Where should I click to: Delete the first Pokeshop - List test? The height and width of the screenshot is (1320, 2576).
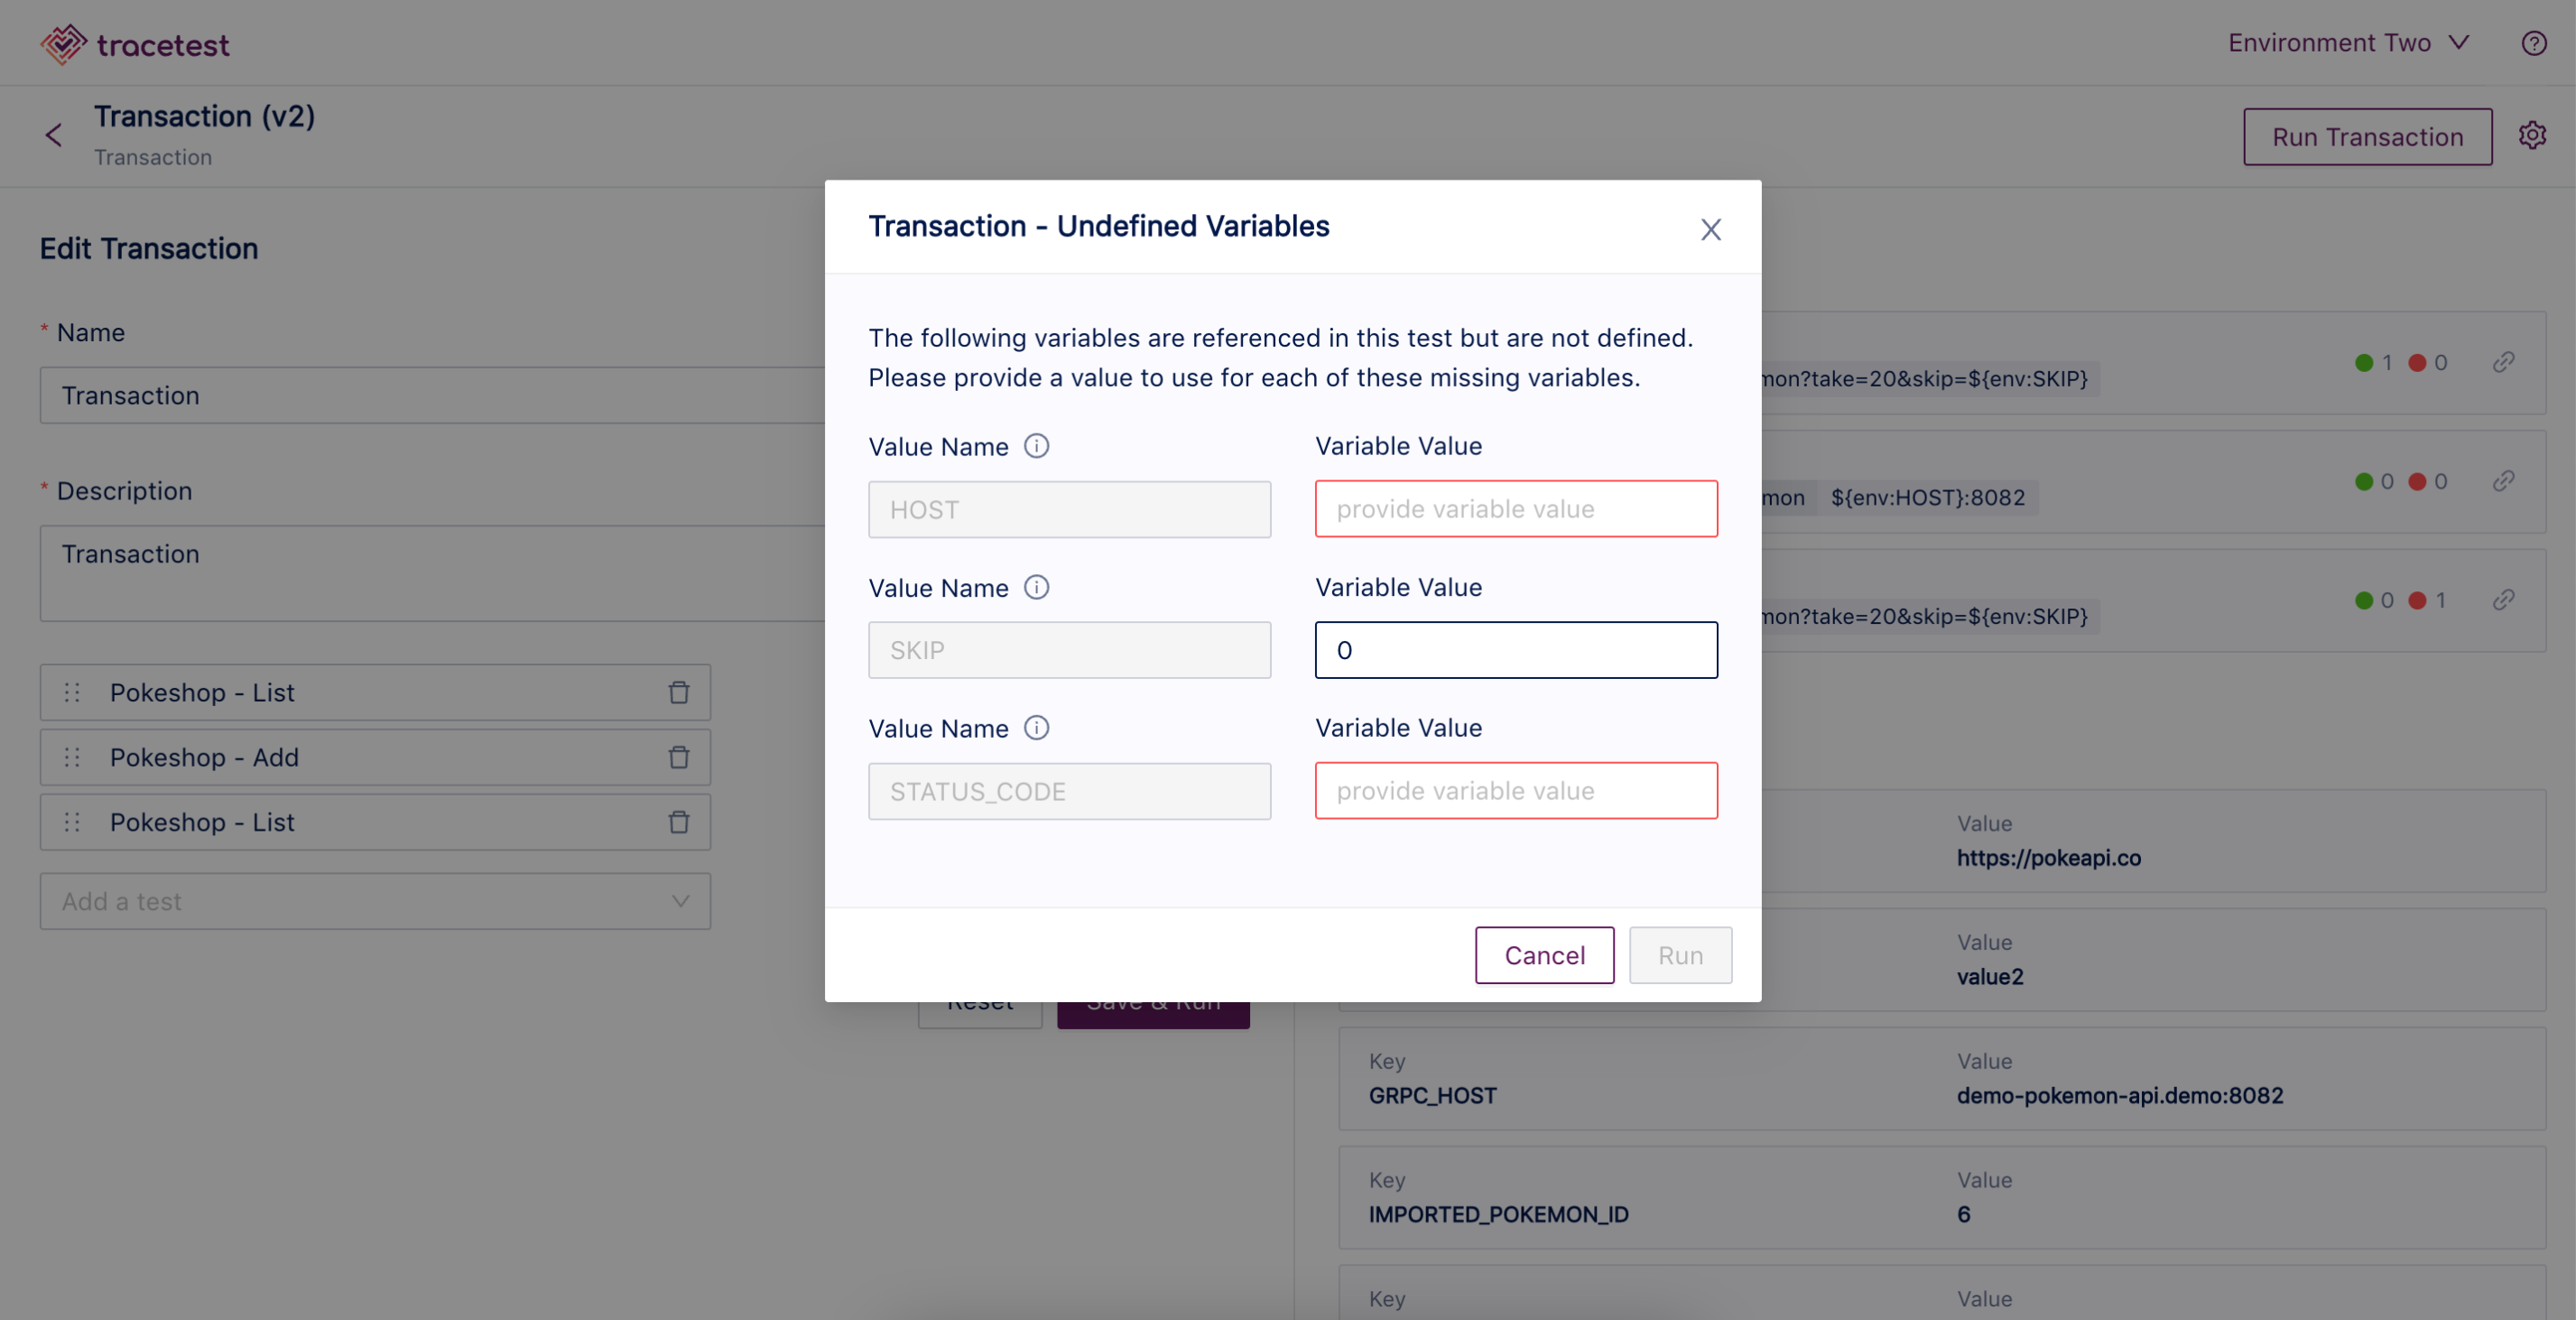tap(679, 692)
